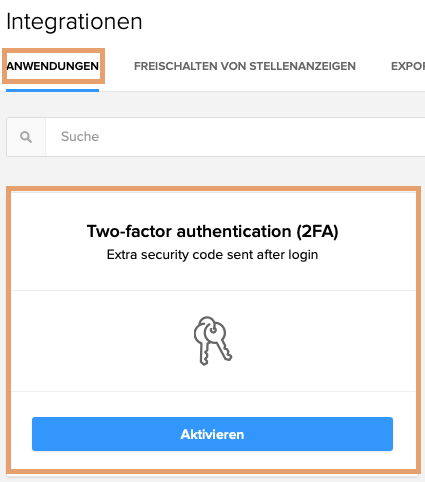The height and width of the screenshot is (482, 425).
Task: Select the Two-factor authentication (2FA) title
Action: pos(213,231)
